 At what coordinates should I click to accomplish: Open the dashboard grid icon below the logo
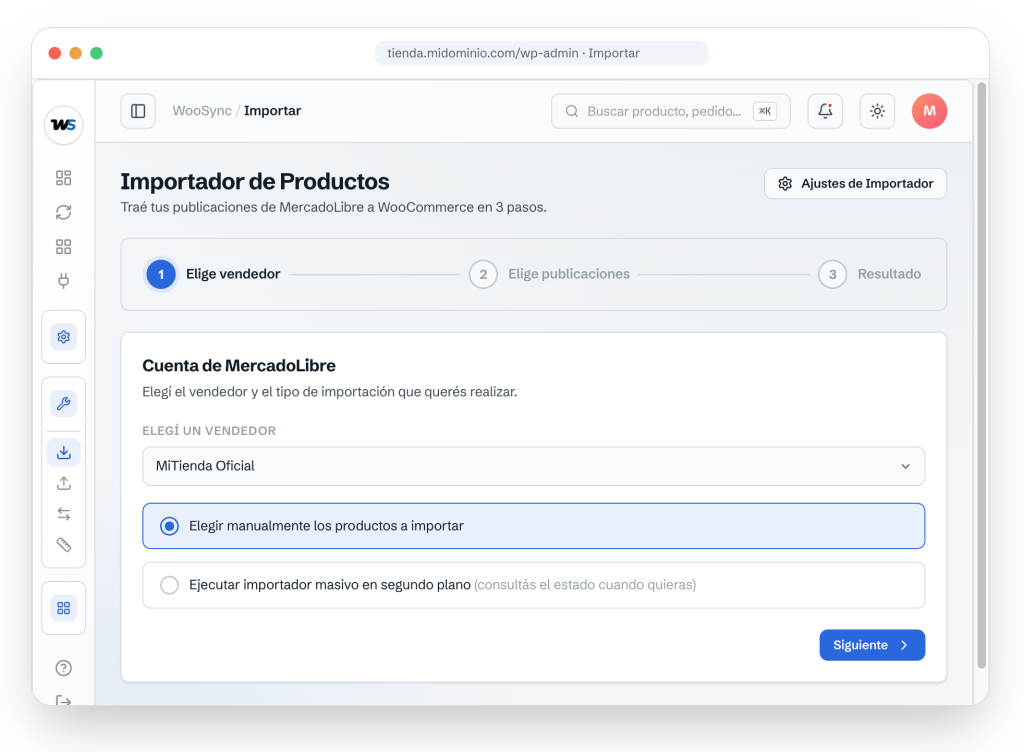click(x=63, y=178)
